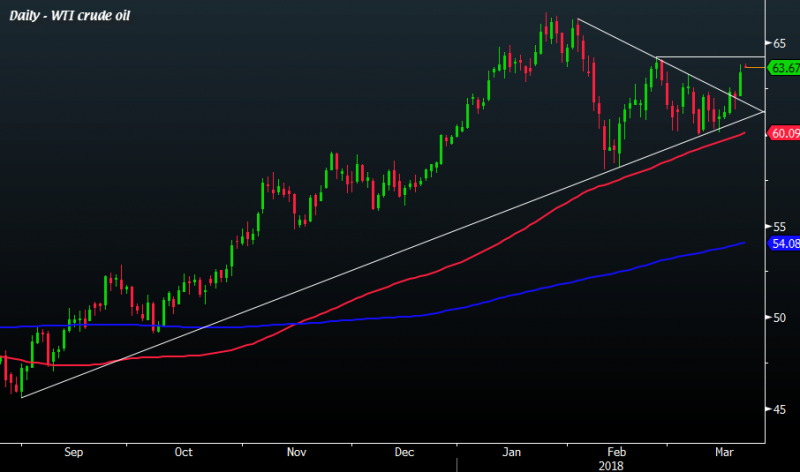Click the Sep label on the time axis

coord(74,452)
